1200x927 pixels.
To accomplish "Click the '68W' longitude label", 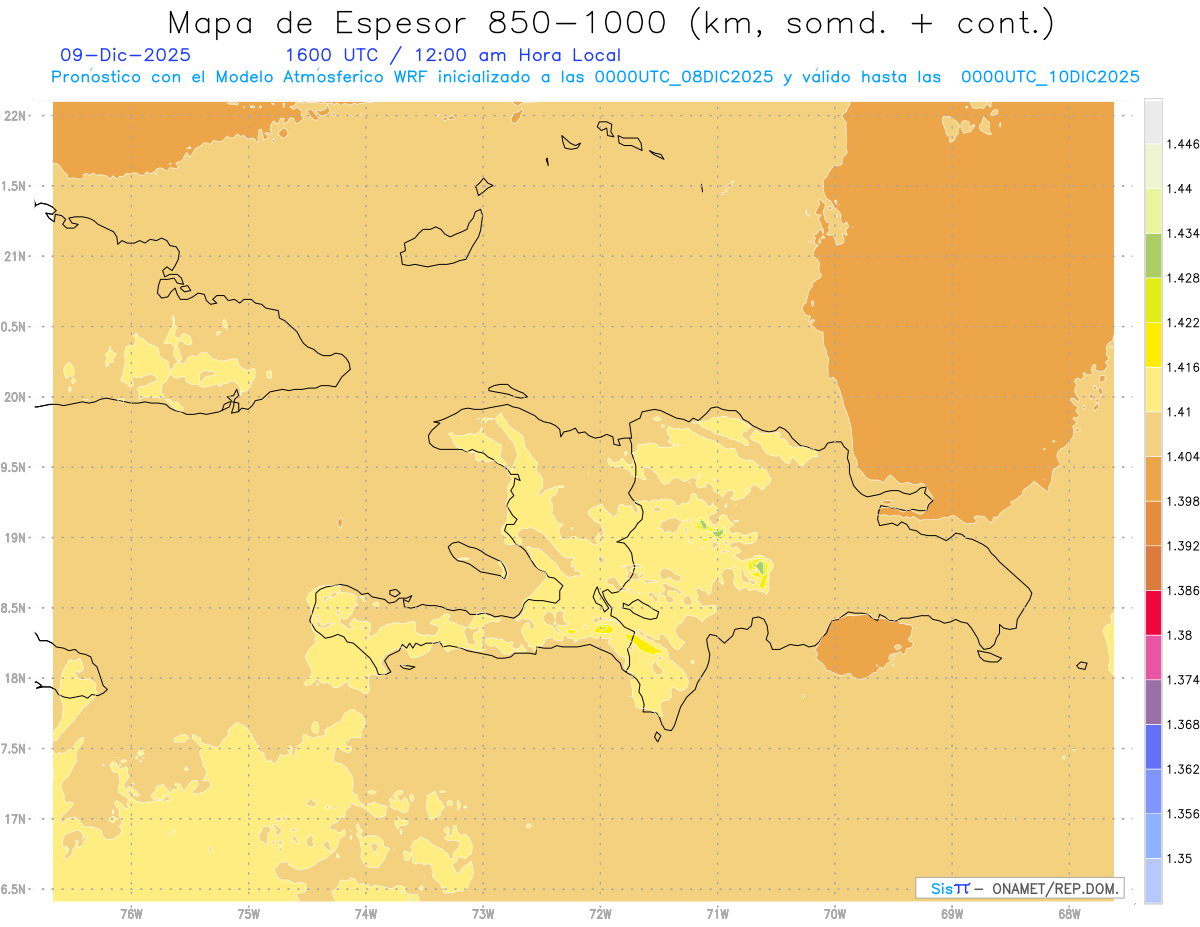I will point(1069,913).
